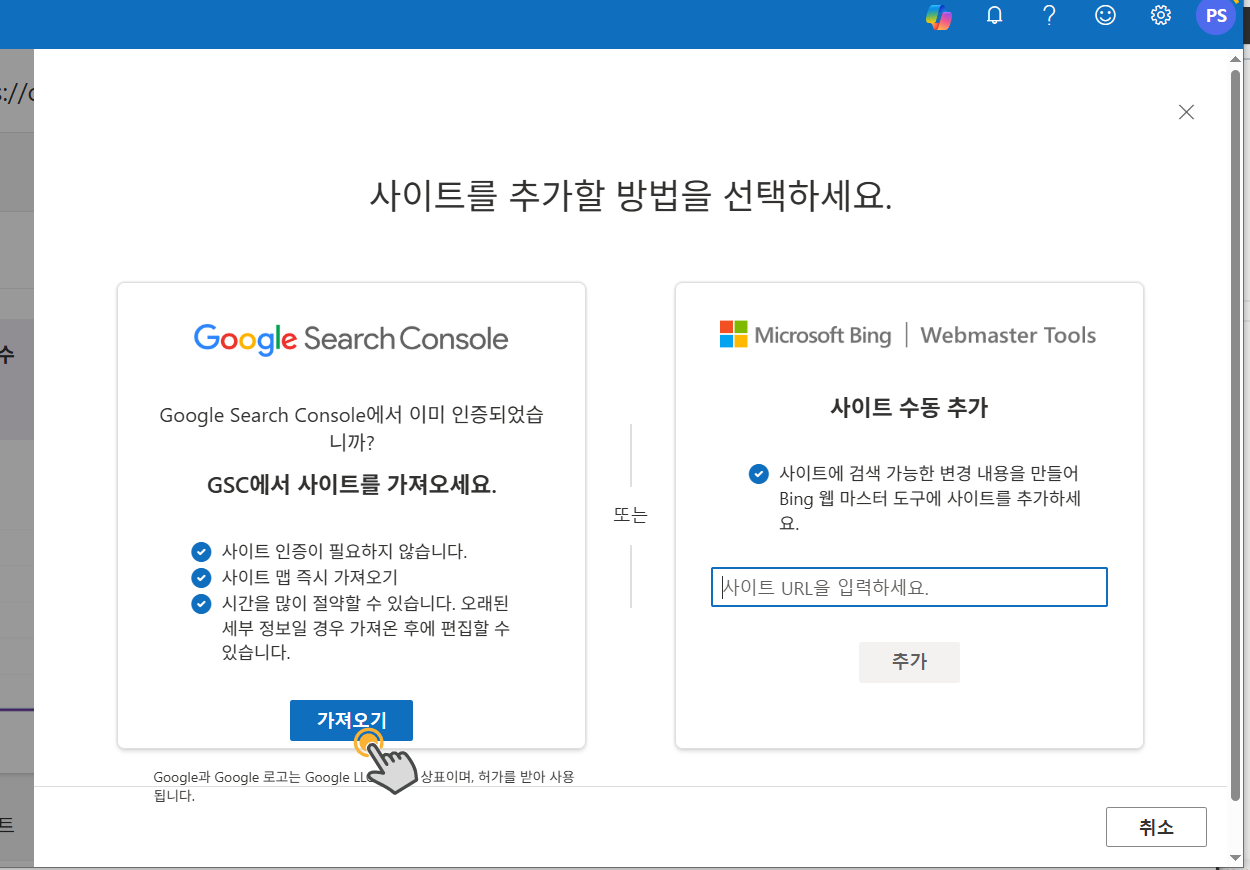Screen dimensions: 1250x870
Task: Click the 가져오기 import button
Action: click(351, 720)
